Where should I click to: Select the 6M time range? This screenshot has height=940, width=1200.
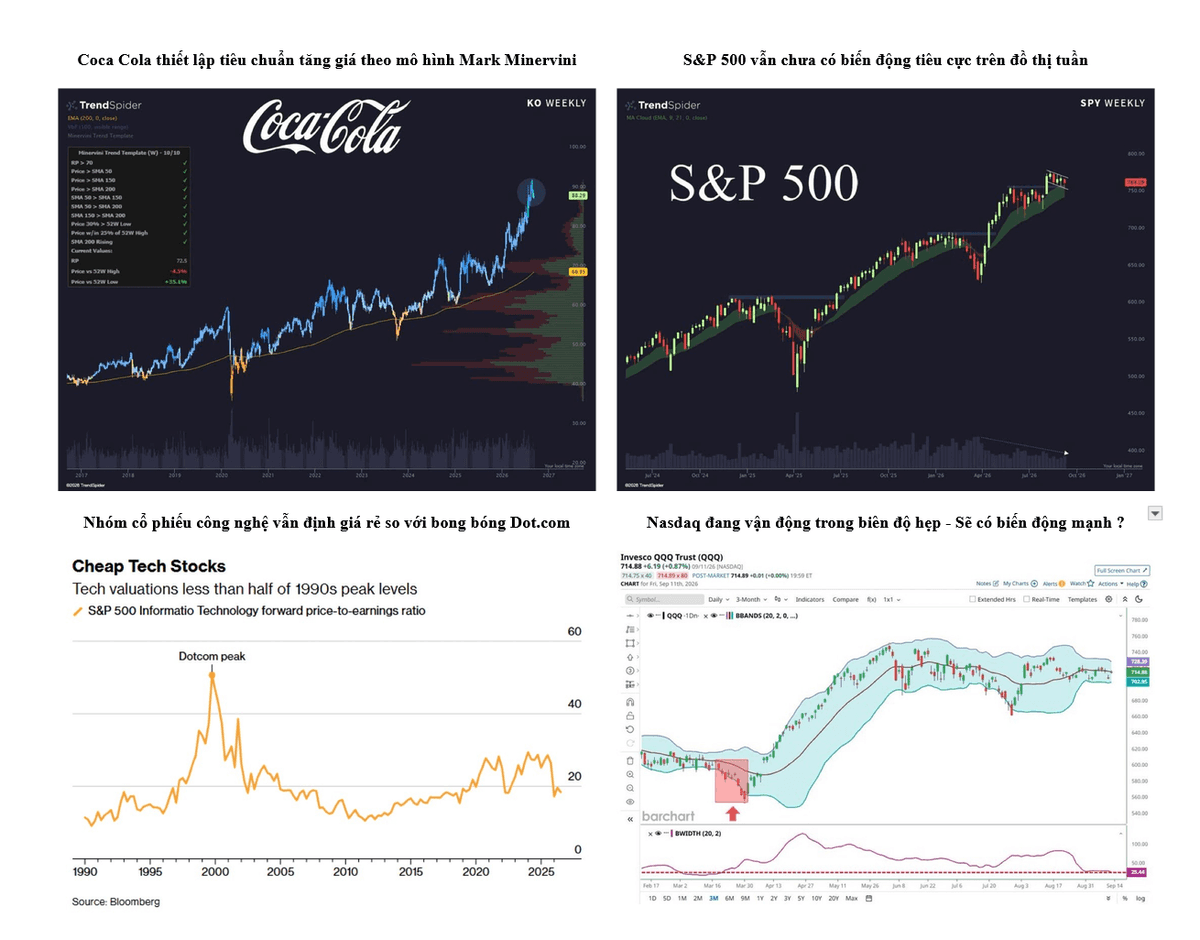click(729, 899)
